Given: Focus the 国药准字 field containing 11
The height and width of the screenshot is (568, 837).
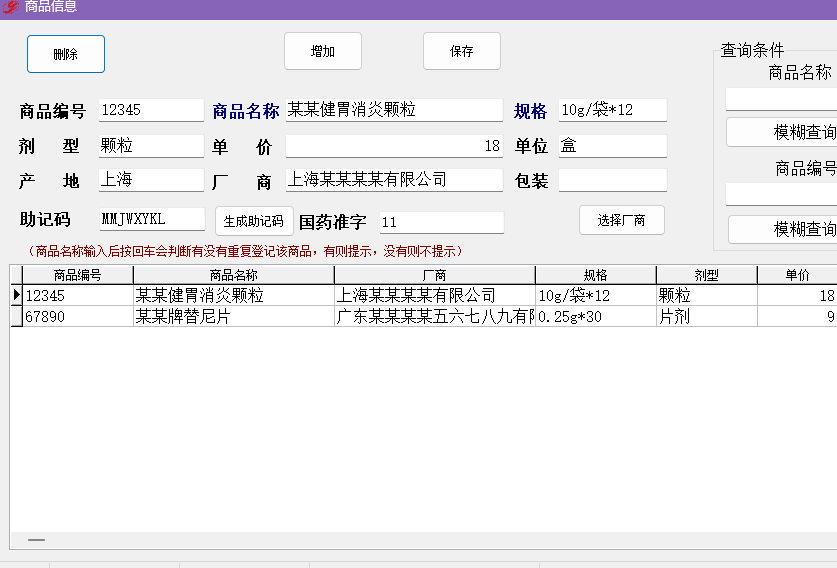Looking at the screenshot, I should [x=441, y=222].
